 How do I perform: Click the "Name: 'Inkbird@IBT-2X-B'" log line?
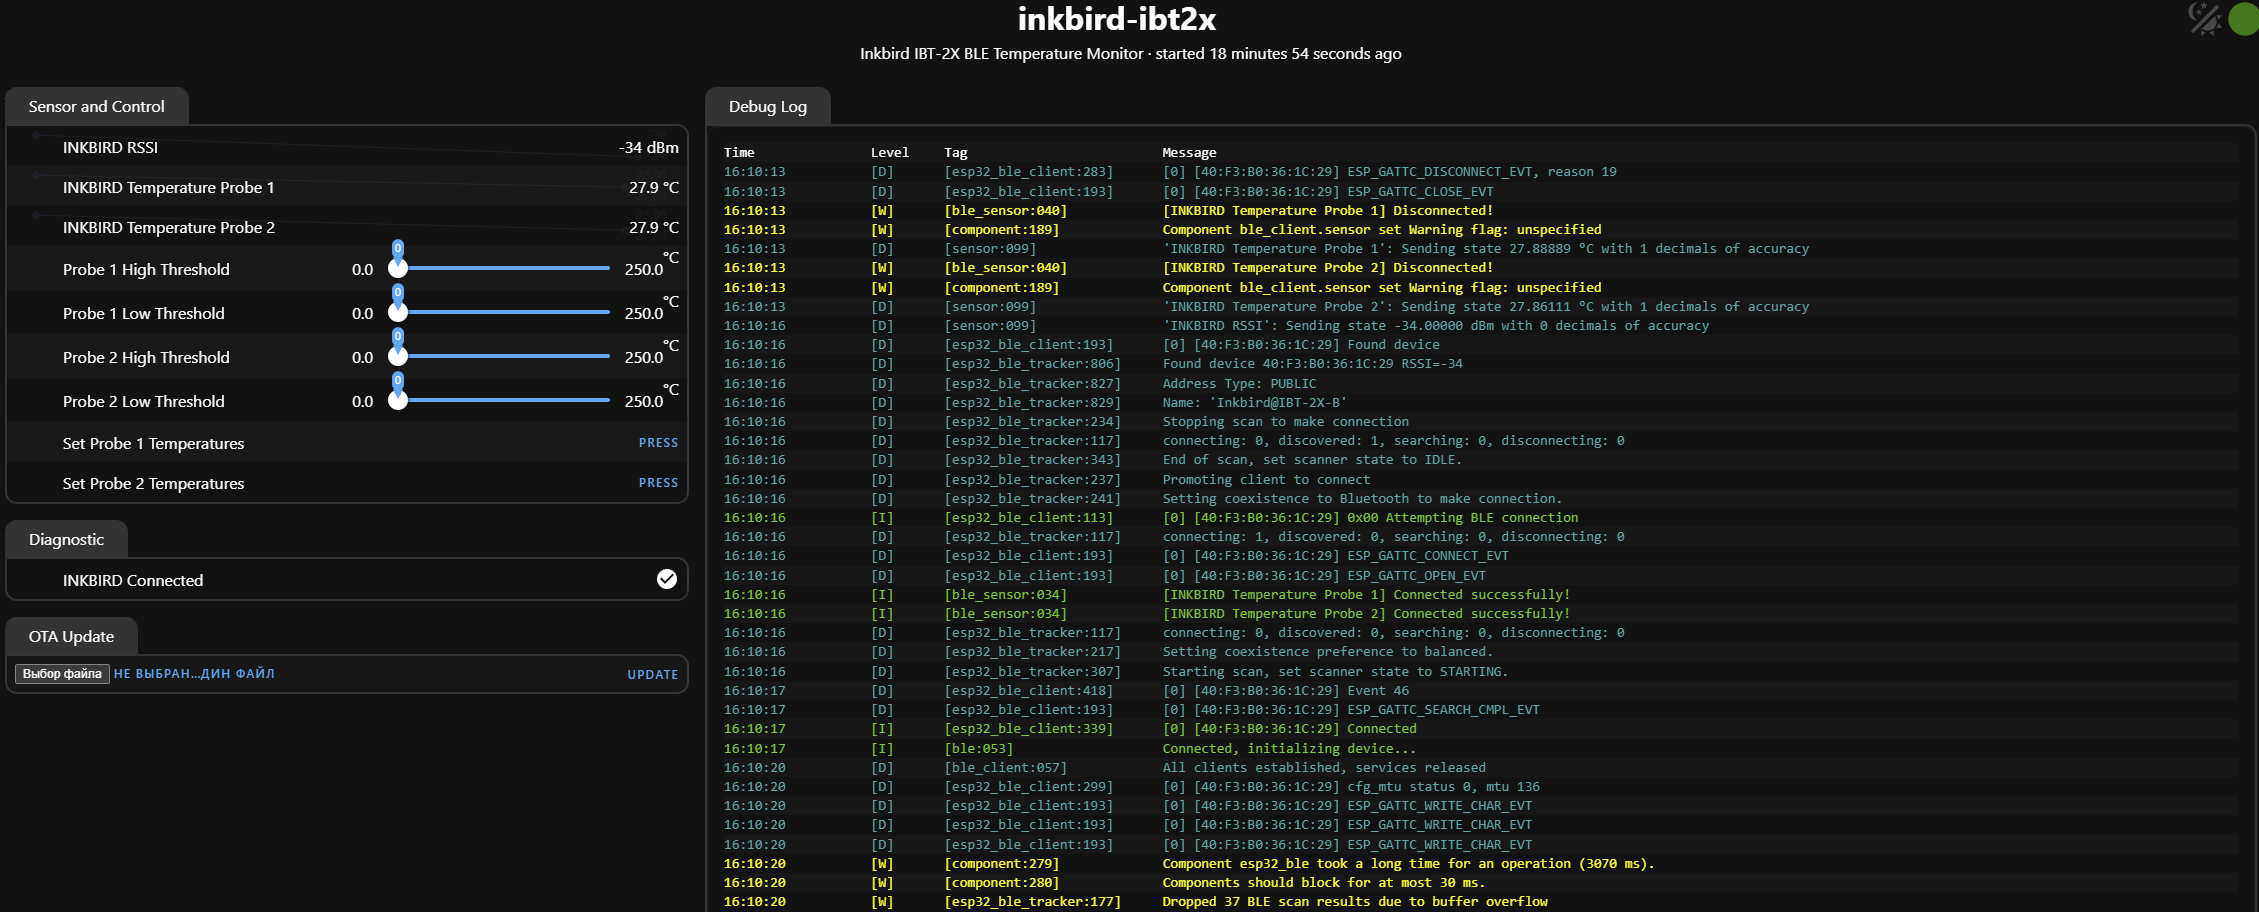(x=1254, y=402)
